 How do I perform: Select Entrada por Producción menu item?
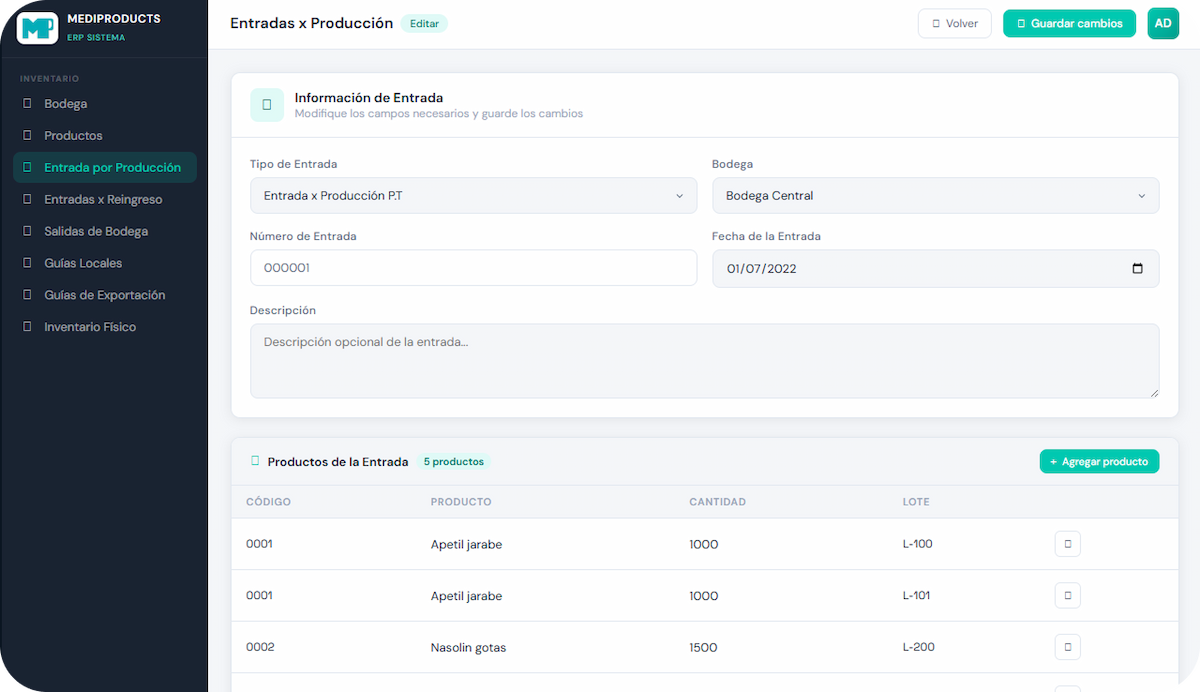104,168
